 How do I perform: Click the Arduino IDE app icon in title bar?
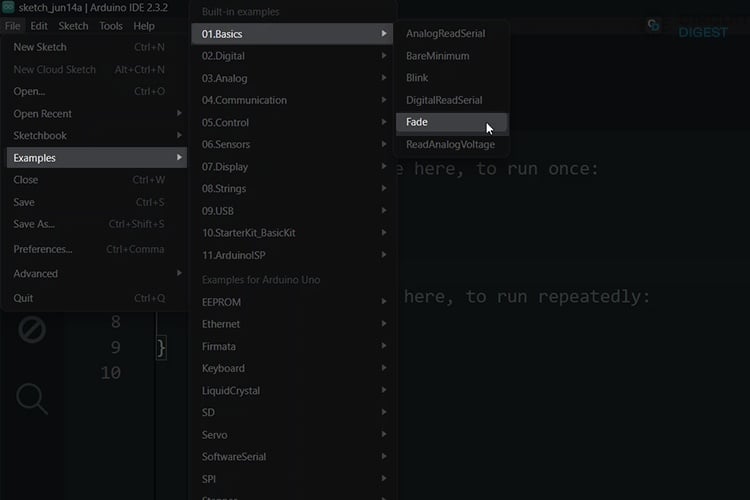(8, 8)
